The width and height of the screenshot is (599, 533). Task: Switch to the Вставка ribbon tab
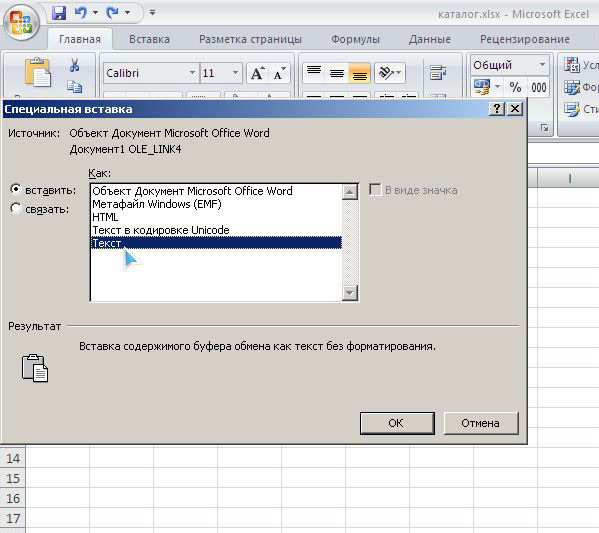click(149, 39)
